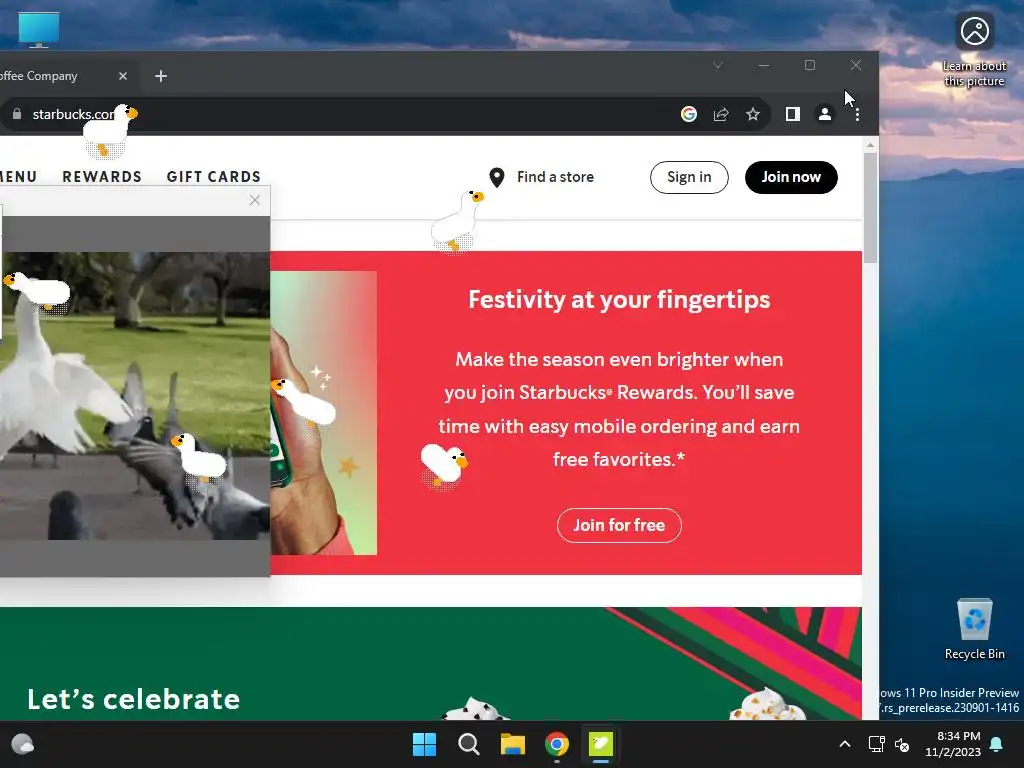
Task: Open Chrome side panel icon
Action: 793,114
